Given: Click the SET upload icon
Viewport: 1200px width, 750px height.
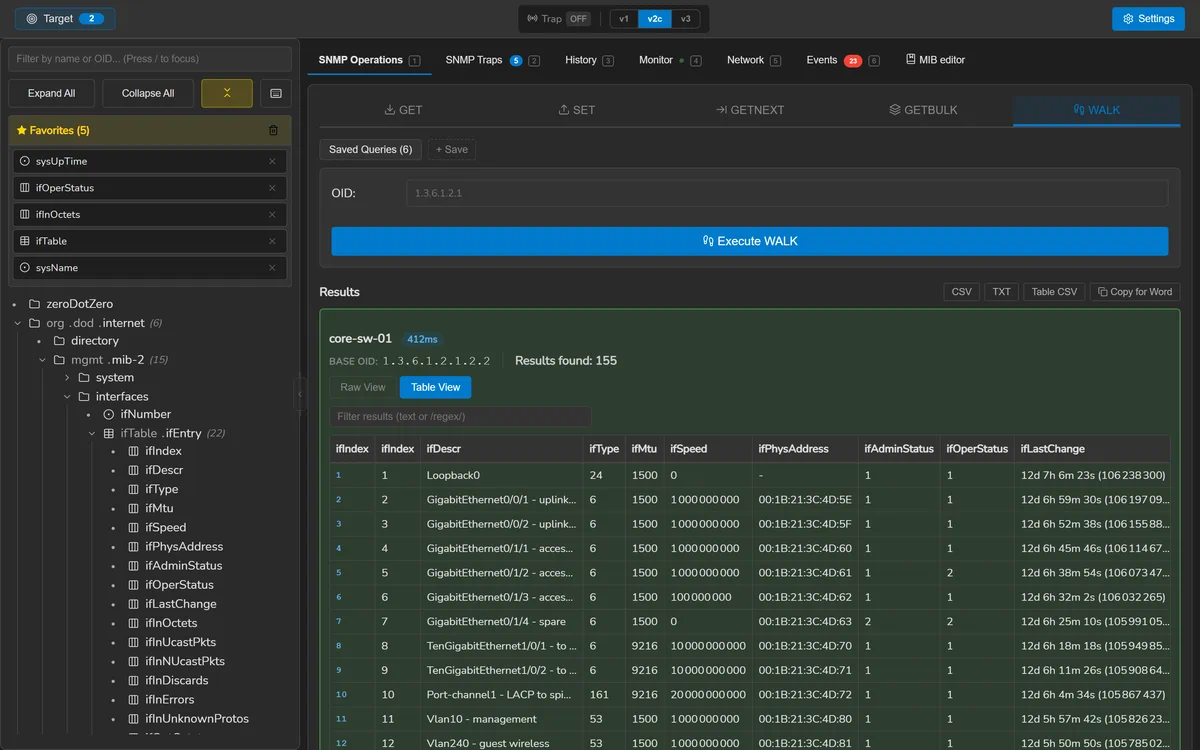Looking at the screenshot, I should point(564,110).
